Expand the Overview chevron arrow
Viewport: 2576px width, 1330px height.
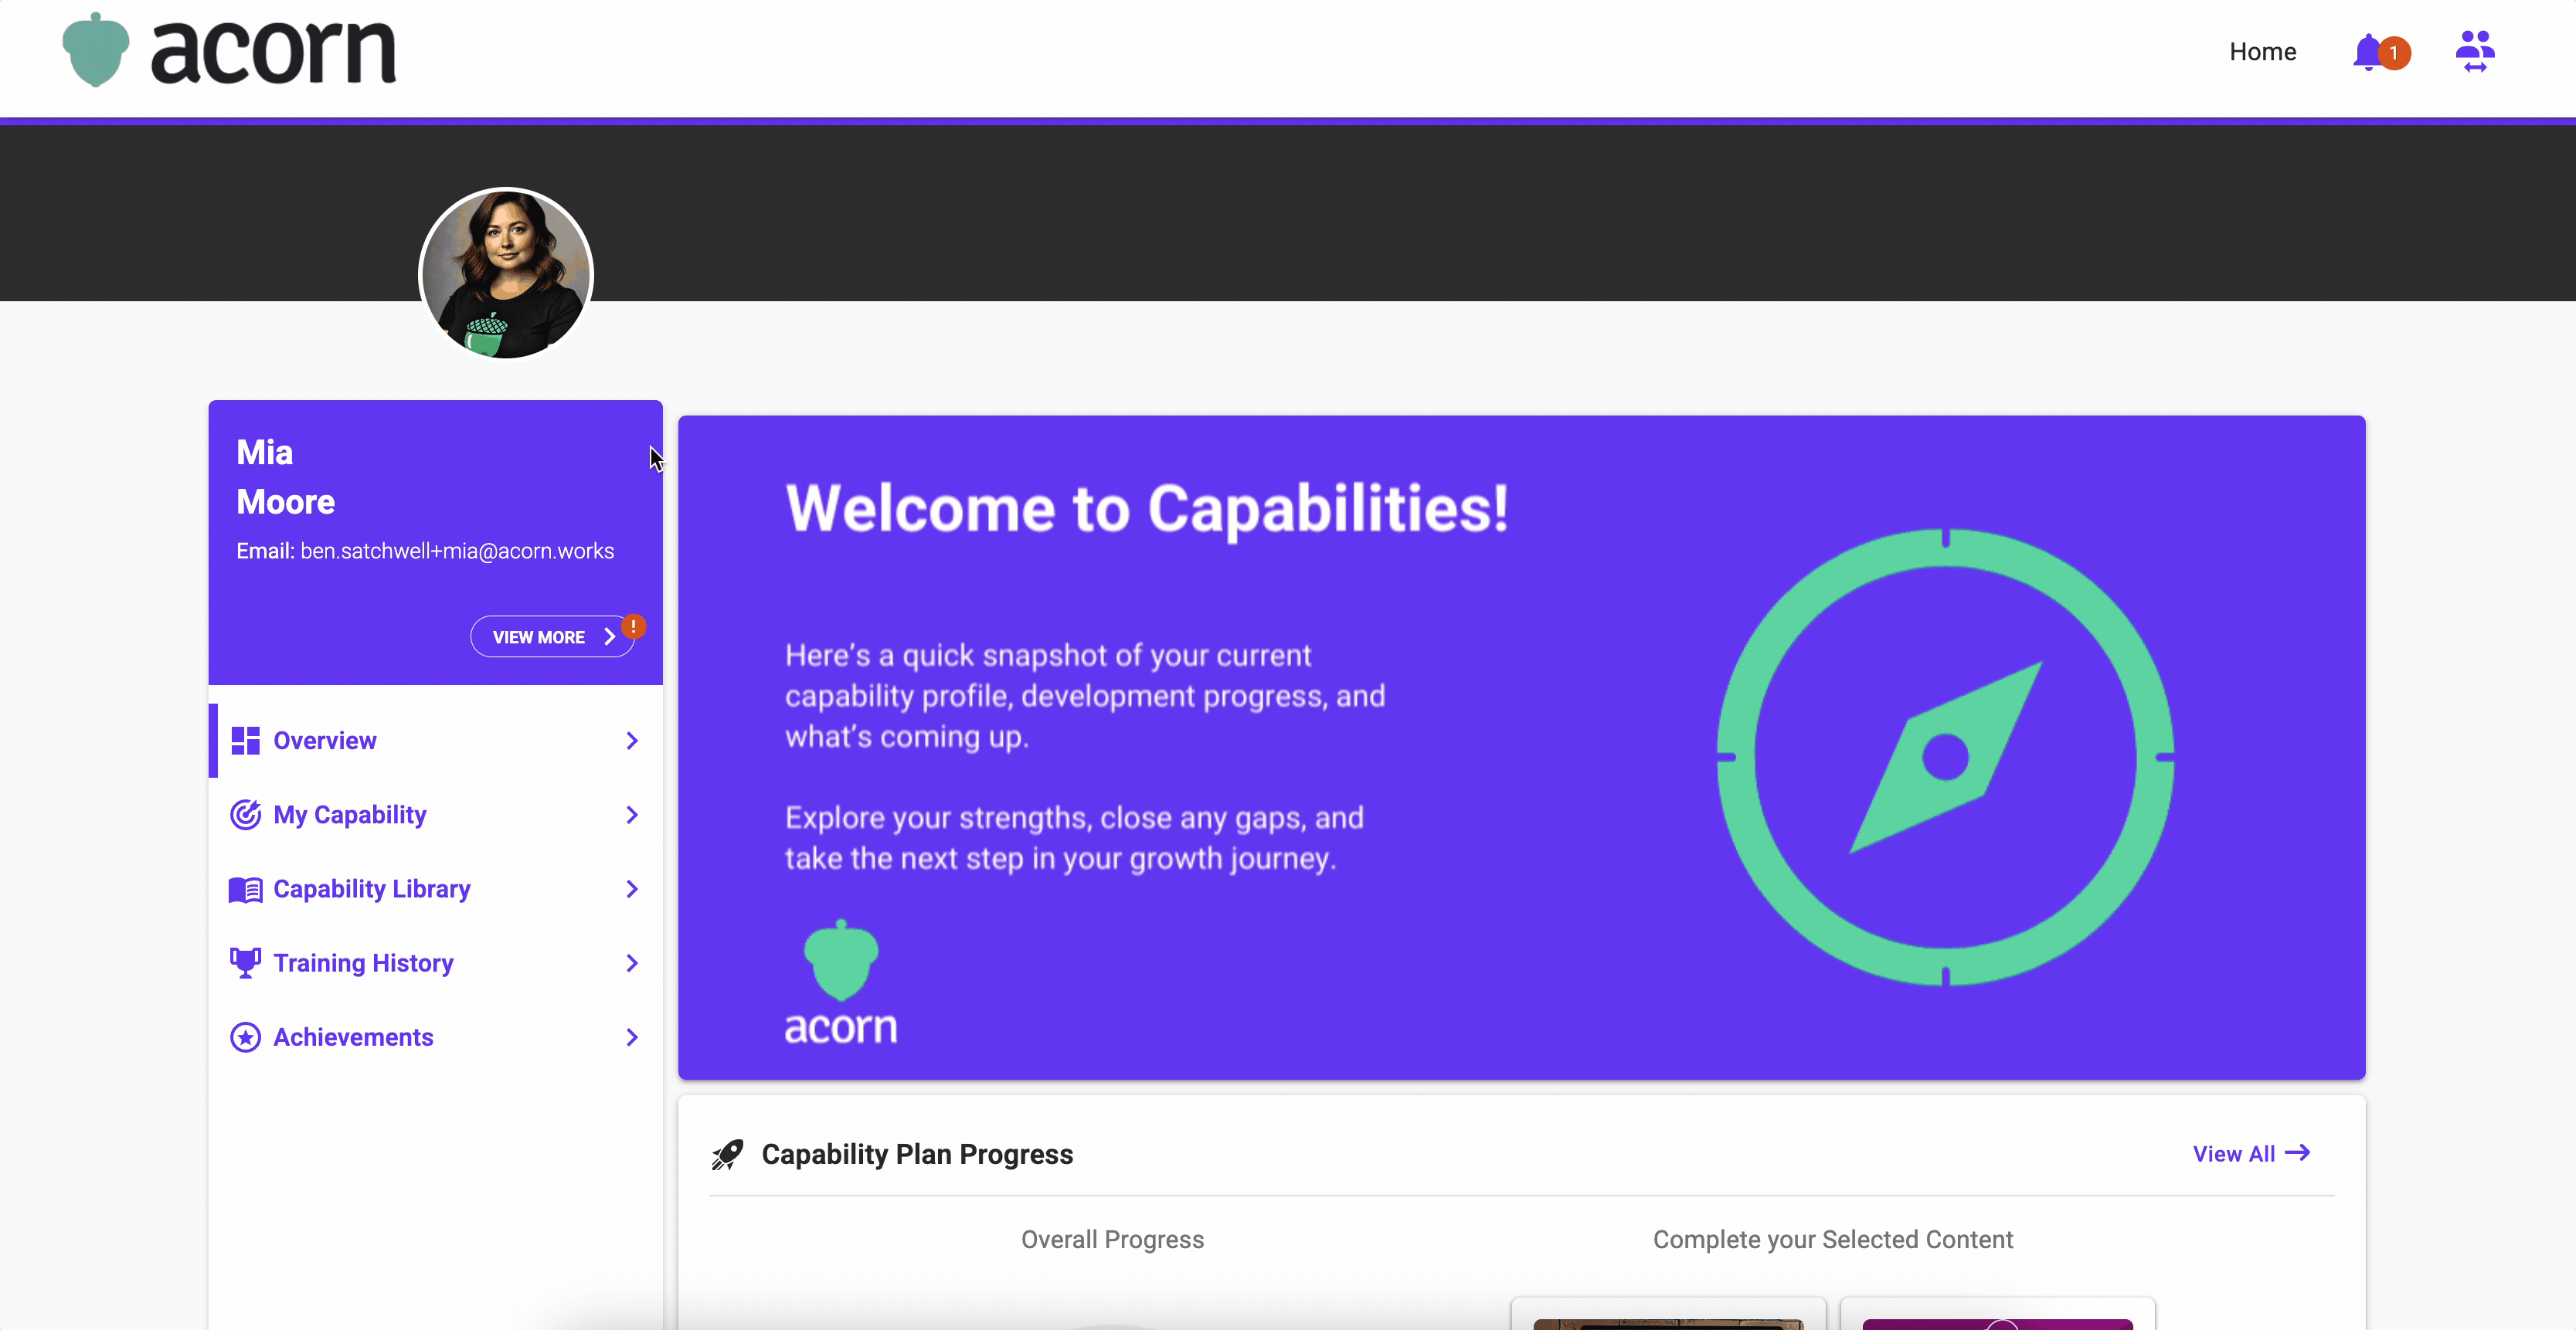tap(632, 740)
